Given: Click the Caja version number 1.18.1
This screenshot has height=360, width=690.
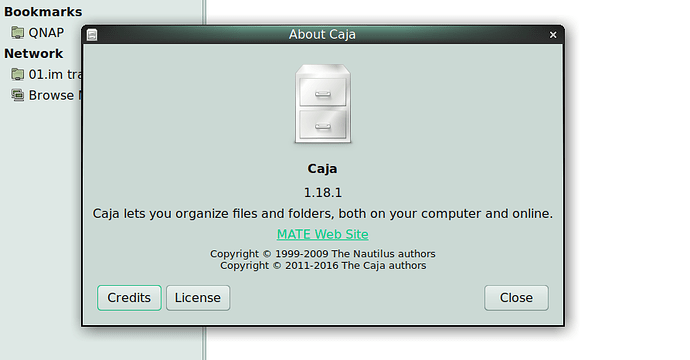Looking at the screenshot, I should coord(323,192).
